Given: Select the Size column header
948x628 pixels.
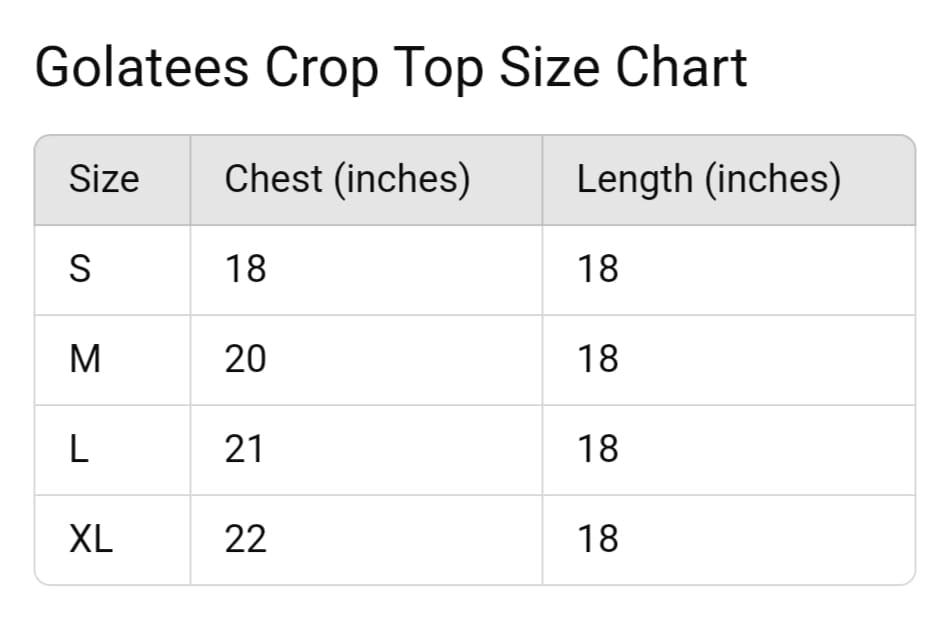Looking at the screenshot, I should [x=104, y=180].
